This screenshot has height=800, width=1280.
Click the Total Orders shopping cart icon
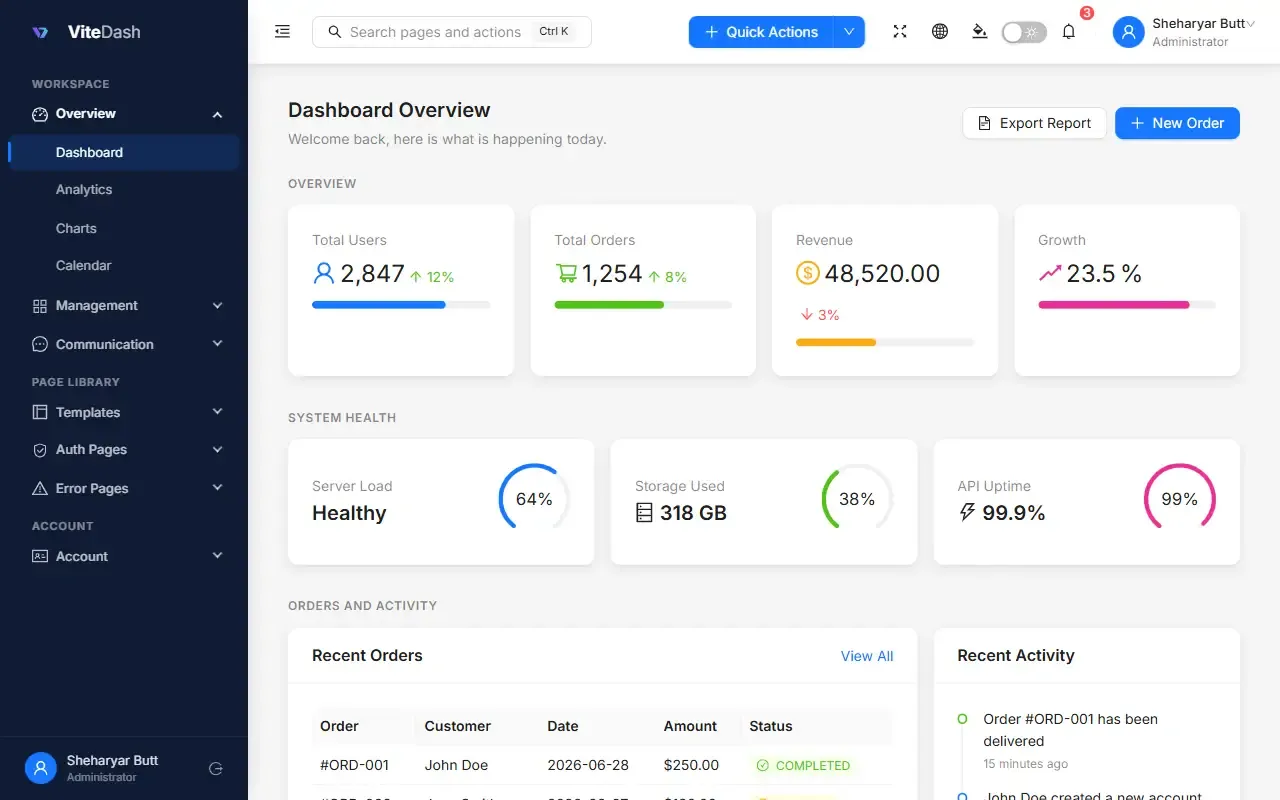[x=566, y=273]
